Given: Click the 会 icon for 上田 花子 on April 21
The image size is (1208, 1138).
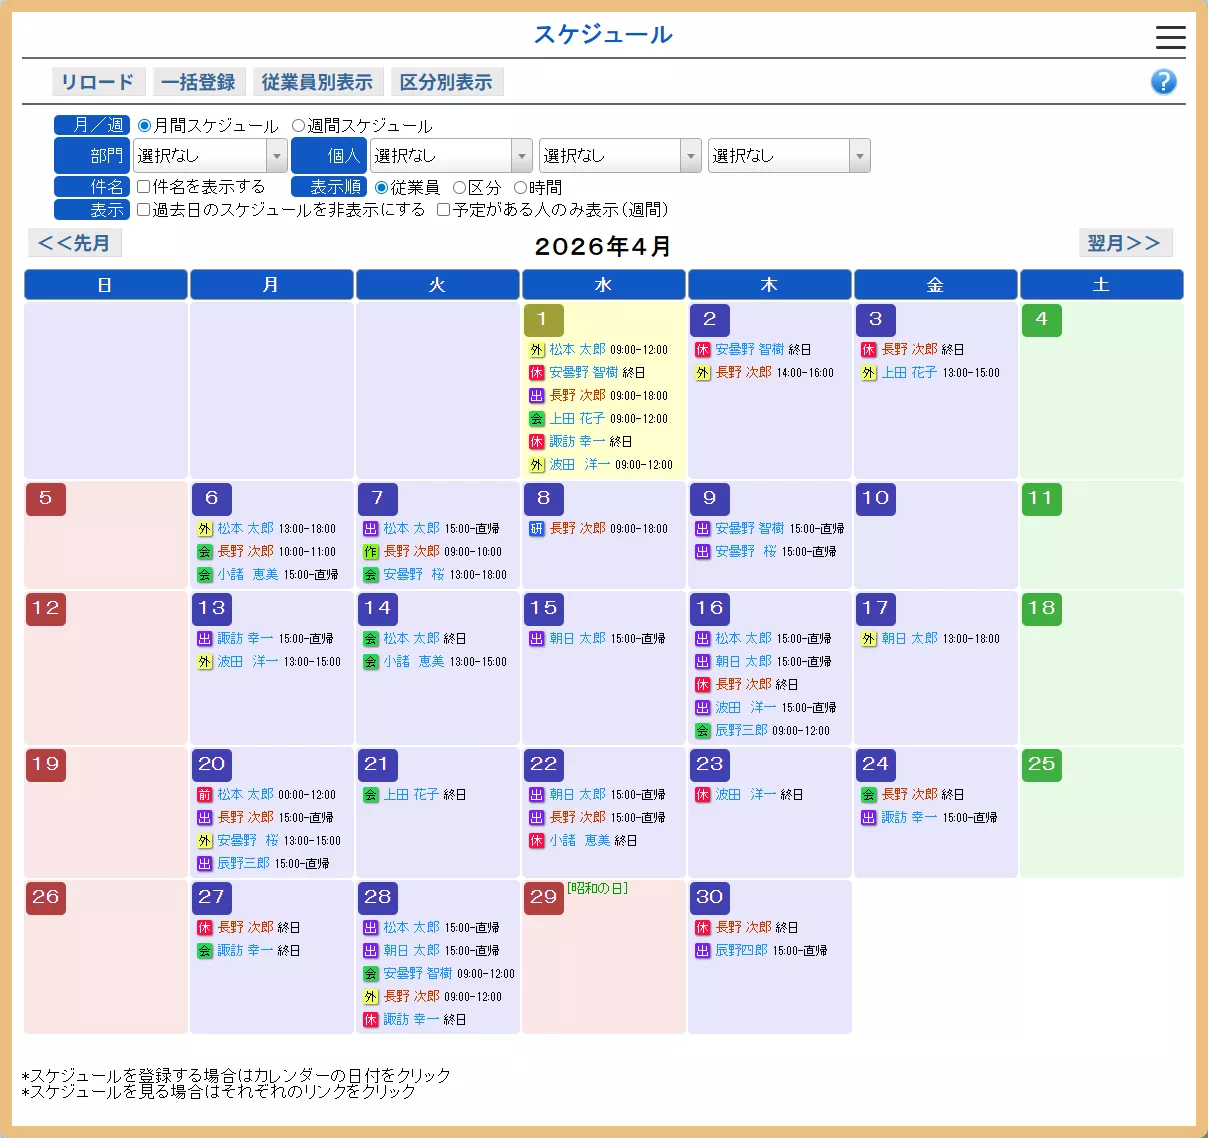Looking at the screenshot, I should (x=371, y=795).
